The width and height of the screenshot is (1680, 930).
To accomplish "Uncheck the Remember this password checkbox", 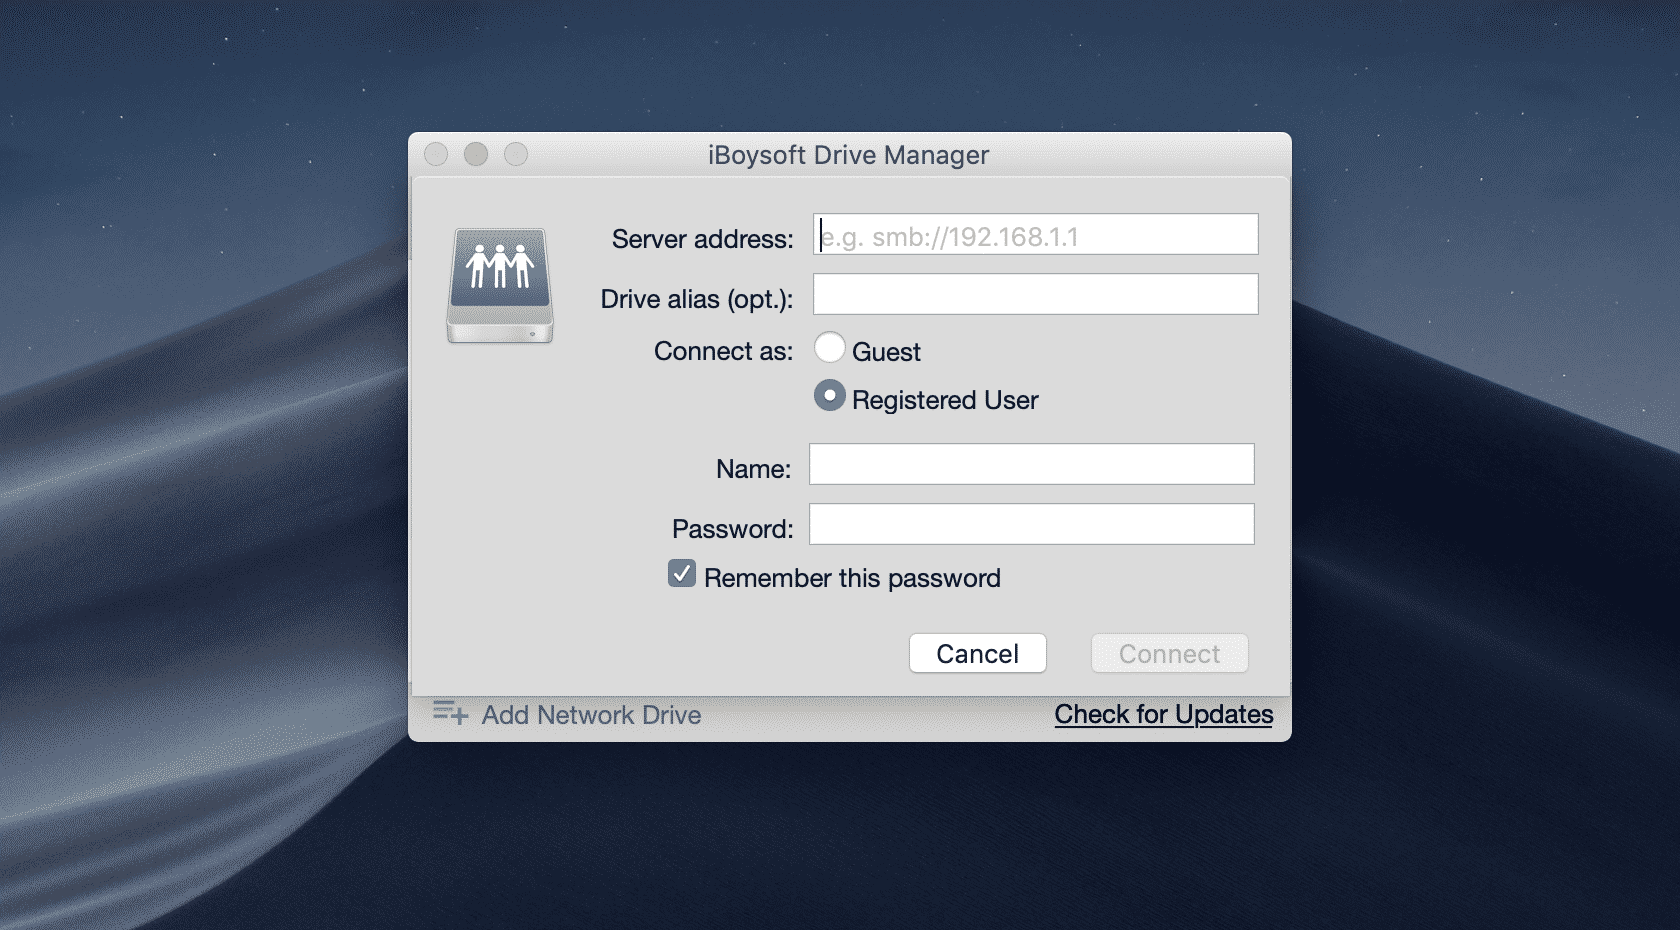I will [682, 574].
